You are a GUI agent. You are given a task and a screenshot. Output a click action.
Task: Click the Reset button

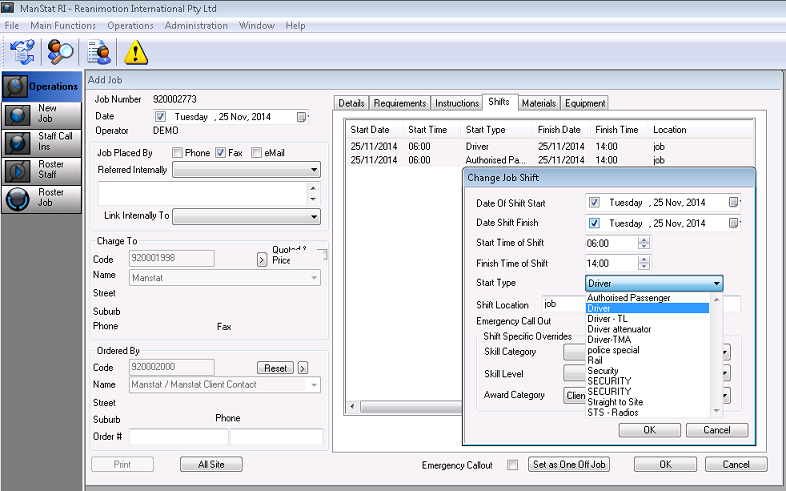click(275, 368)
